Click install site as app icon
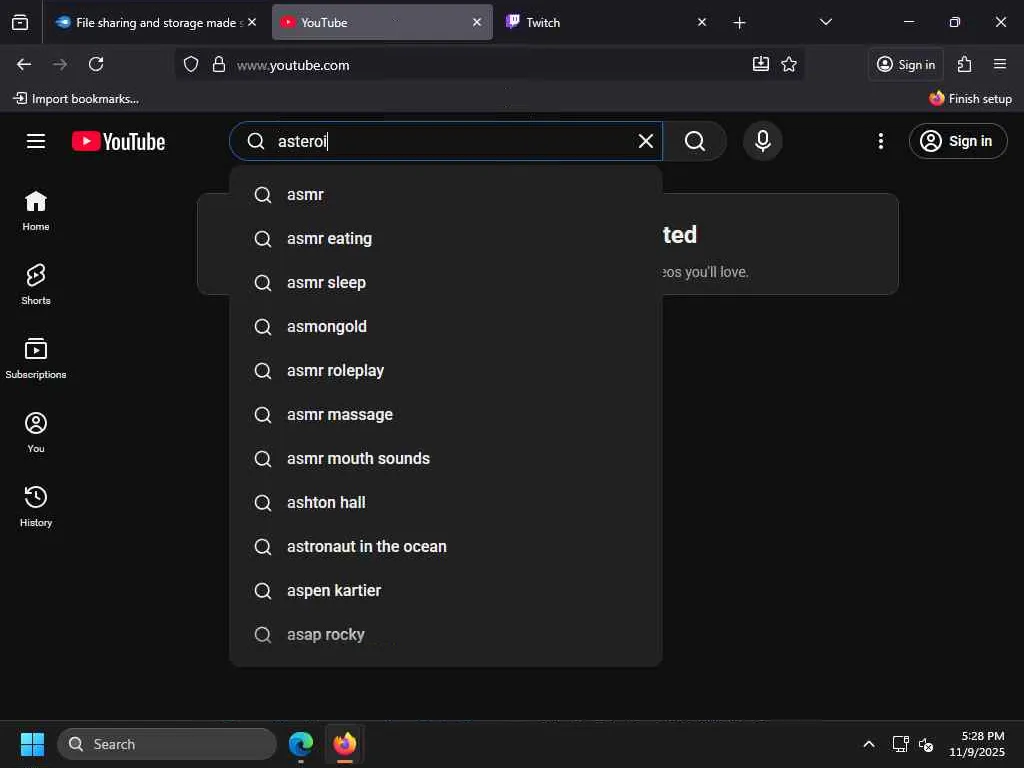The image size is (1024, 768). (761, 64)
